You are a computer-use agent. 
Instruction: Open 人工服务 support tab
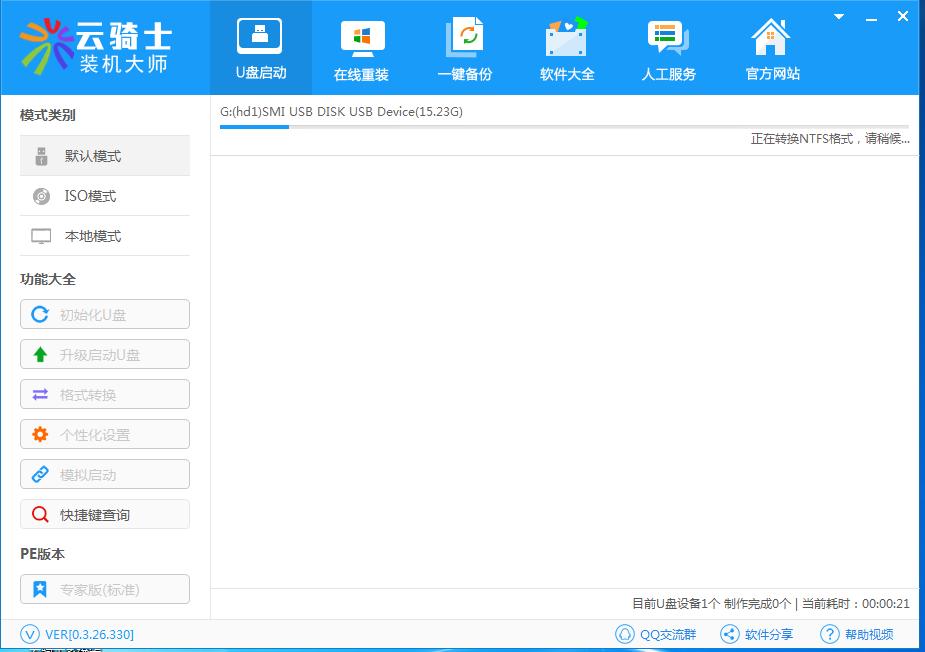(x=669, y=49)
